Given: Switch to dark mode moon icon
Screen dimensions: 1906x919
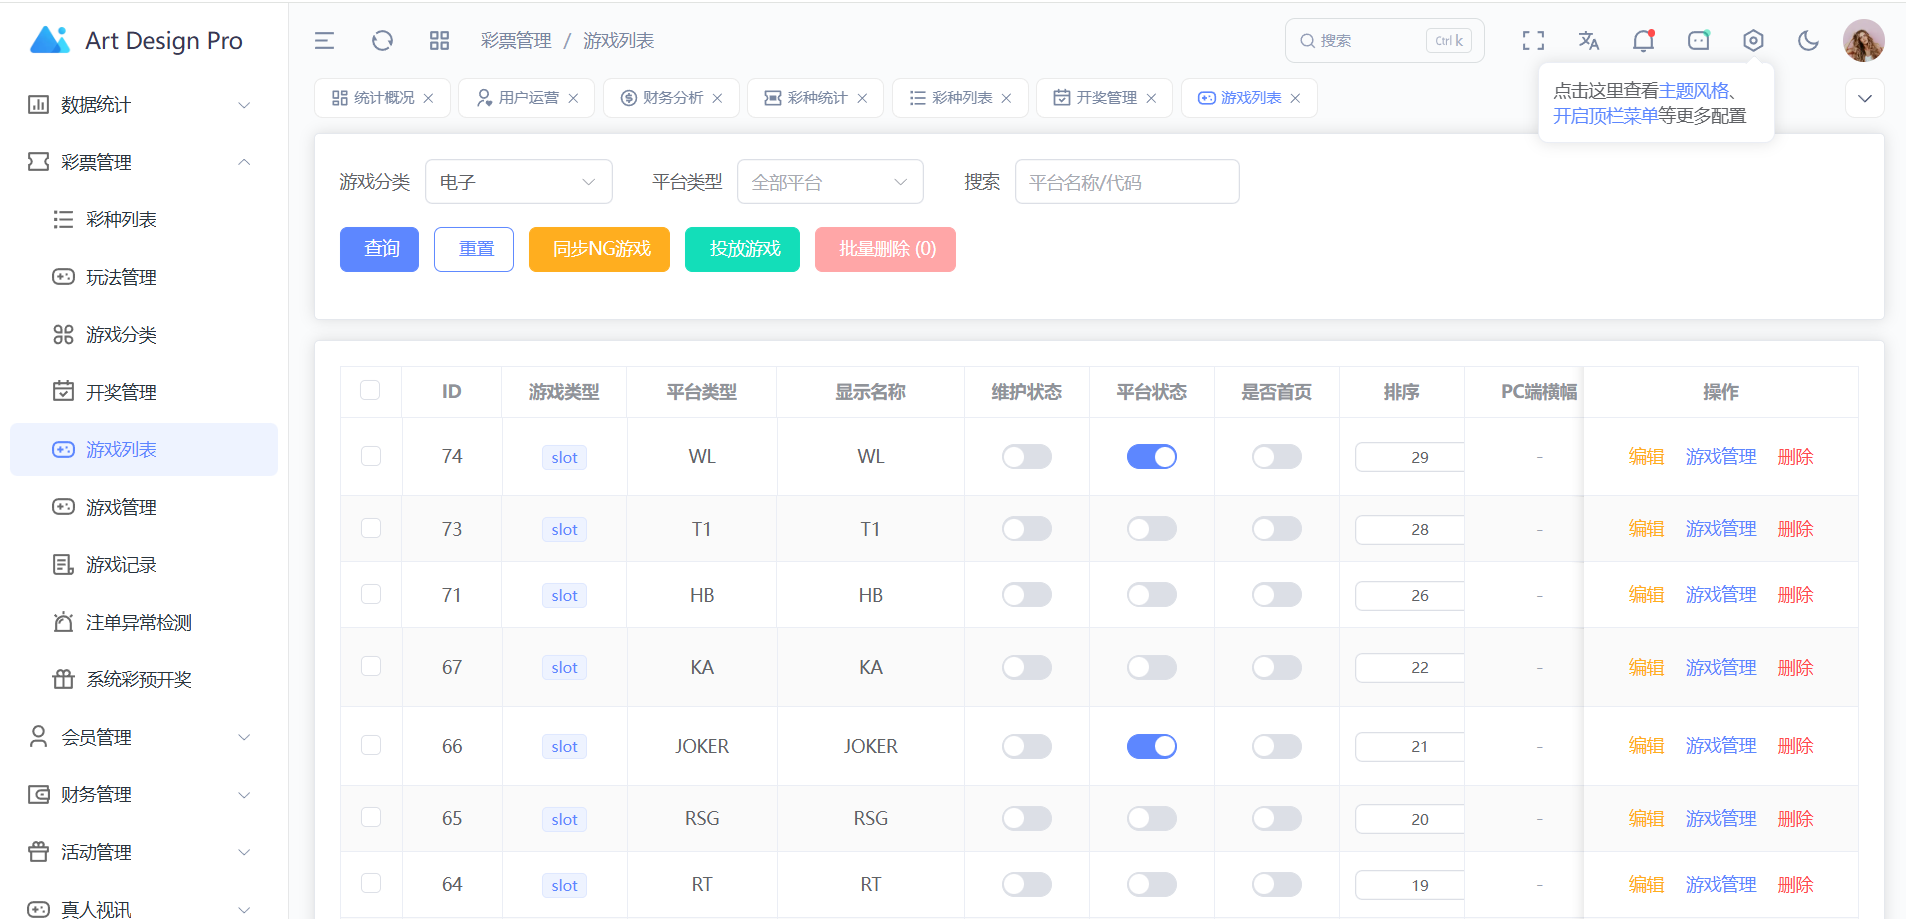Looking at the screenshot, I should click(x=1808, y=41).
